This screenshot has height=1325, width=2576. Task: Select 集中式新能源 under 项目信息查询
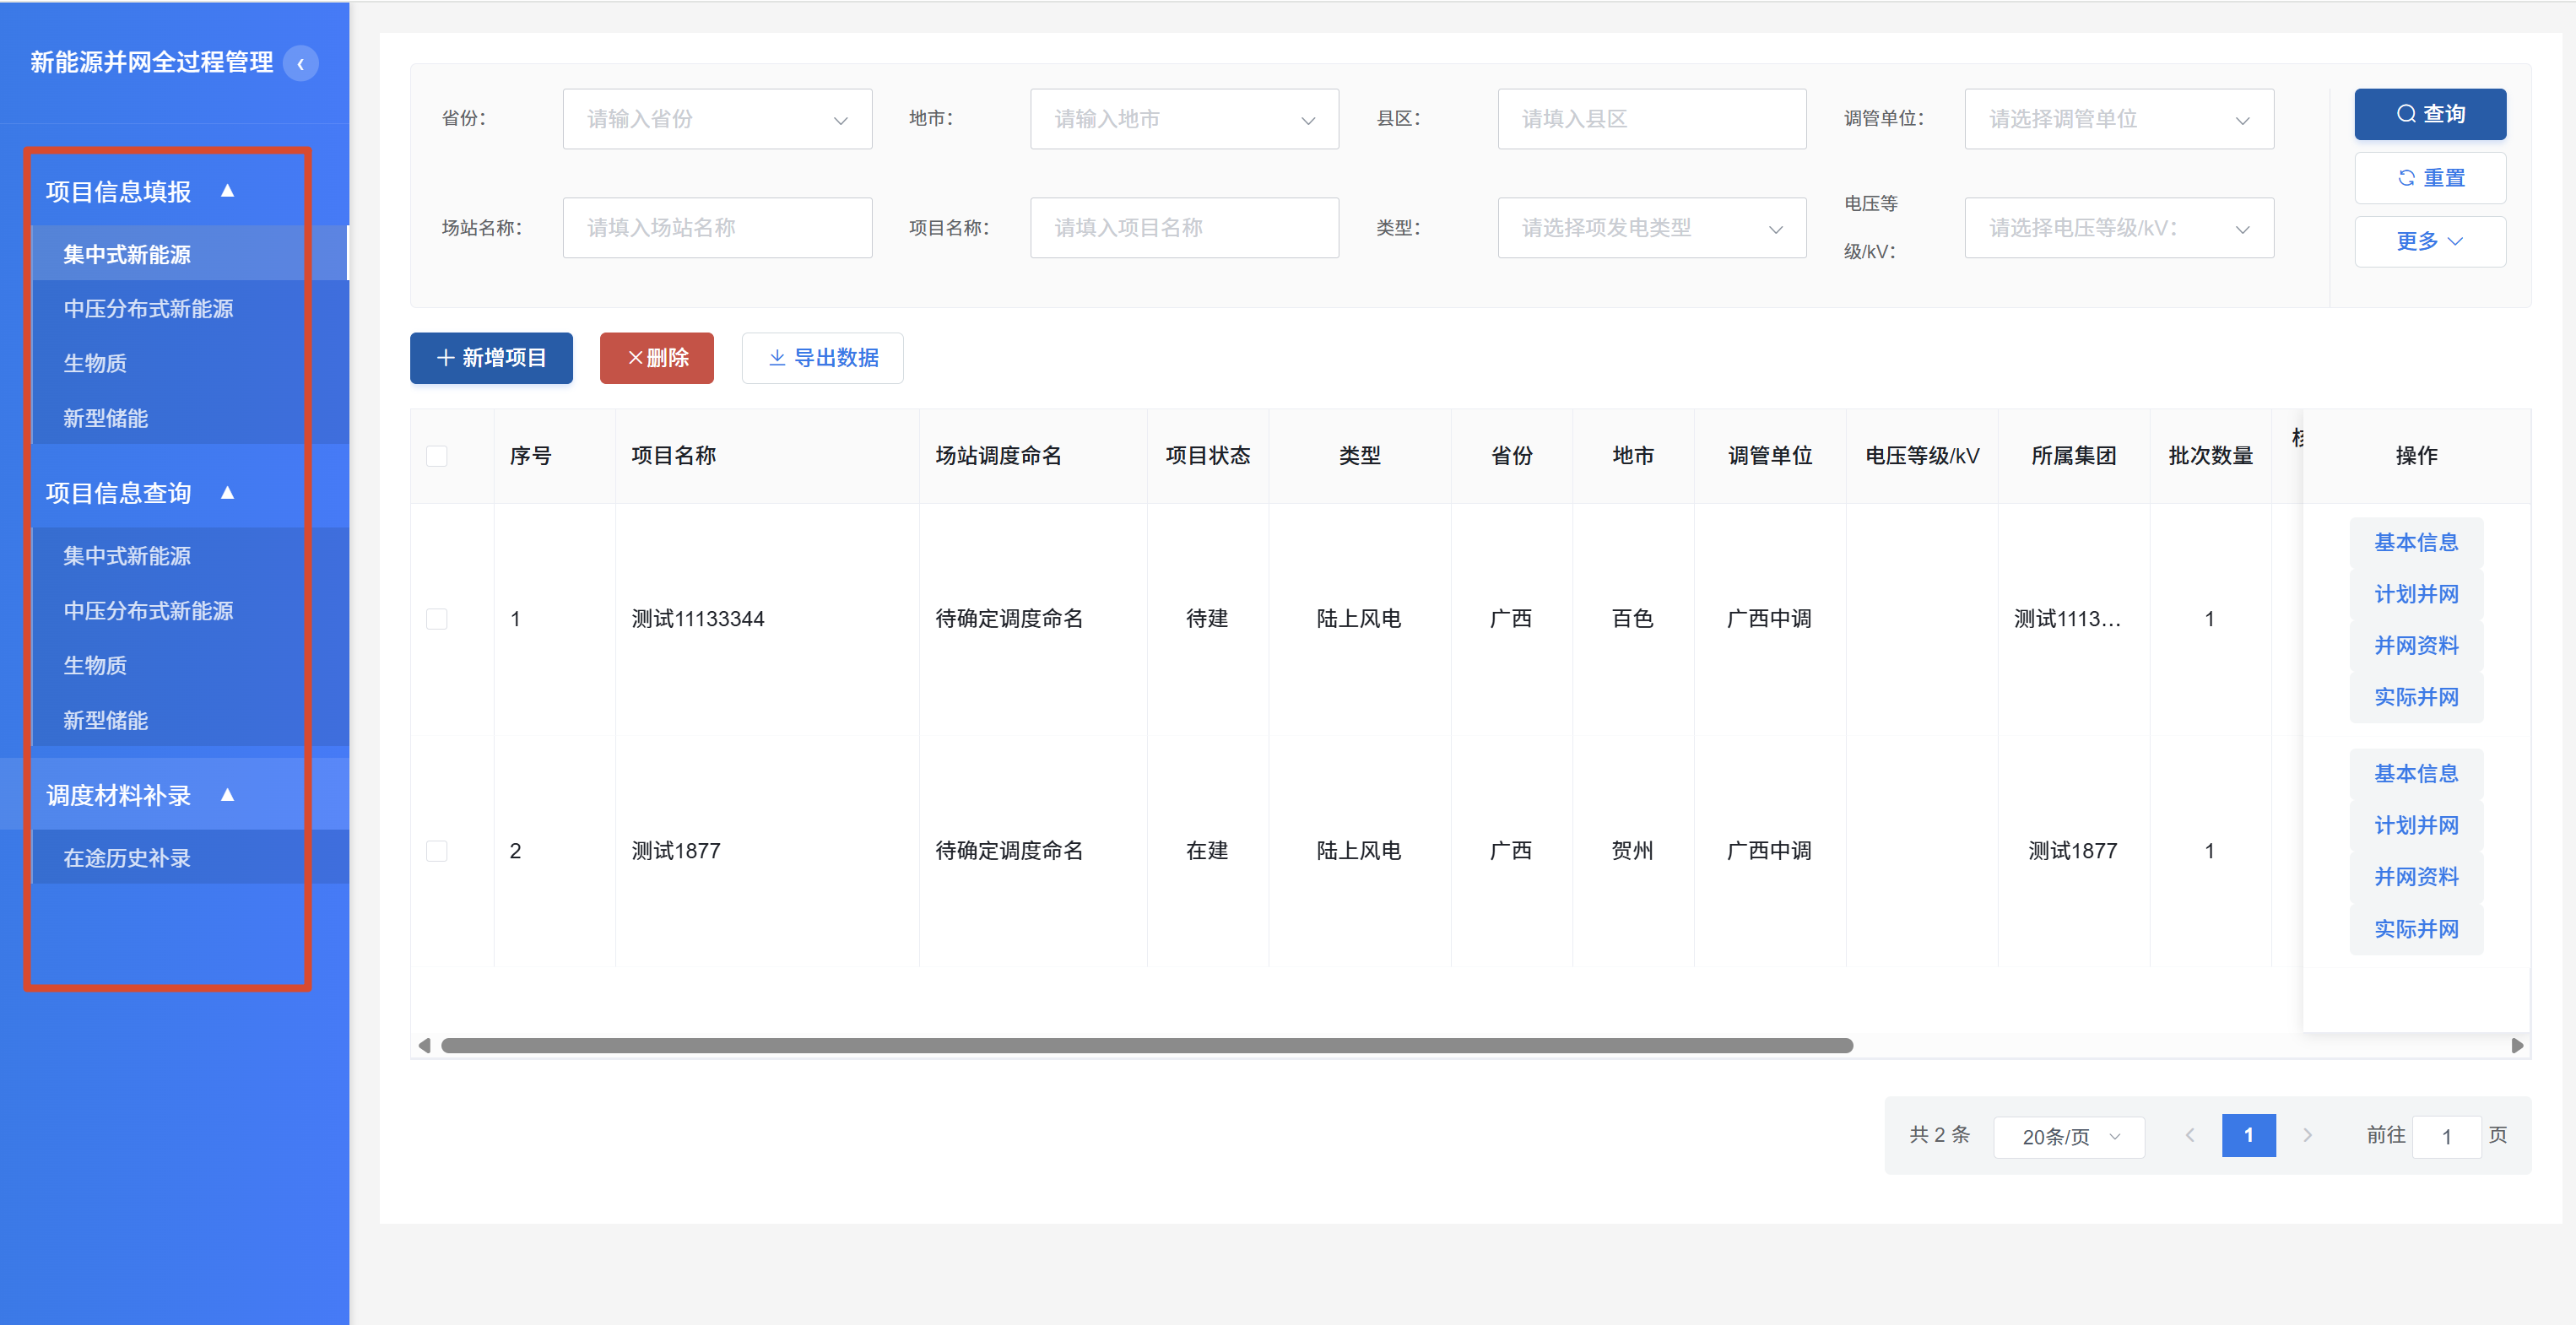click(x=190, y=556)
